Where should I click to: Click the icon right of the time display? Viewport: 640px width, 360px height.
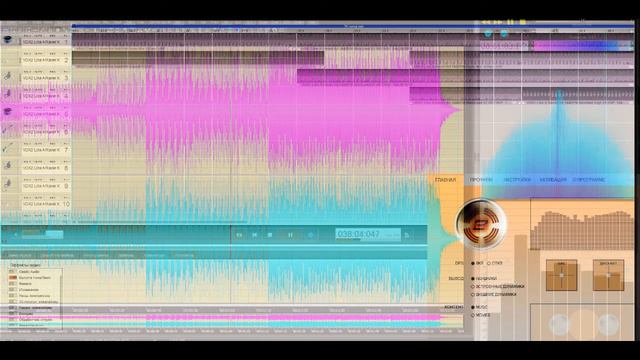(407, 235)
